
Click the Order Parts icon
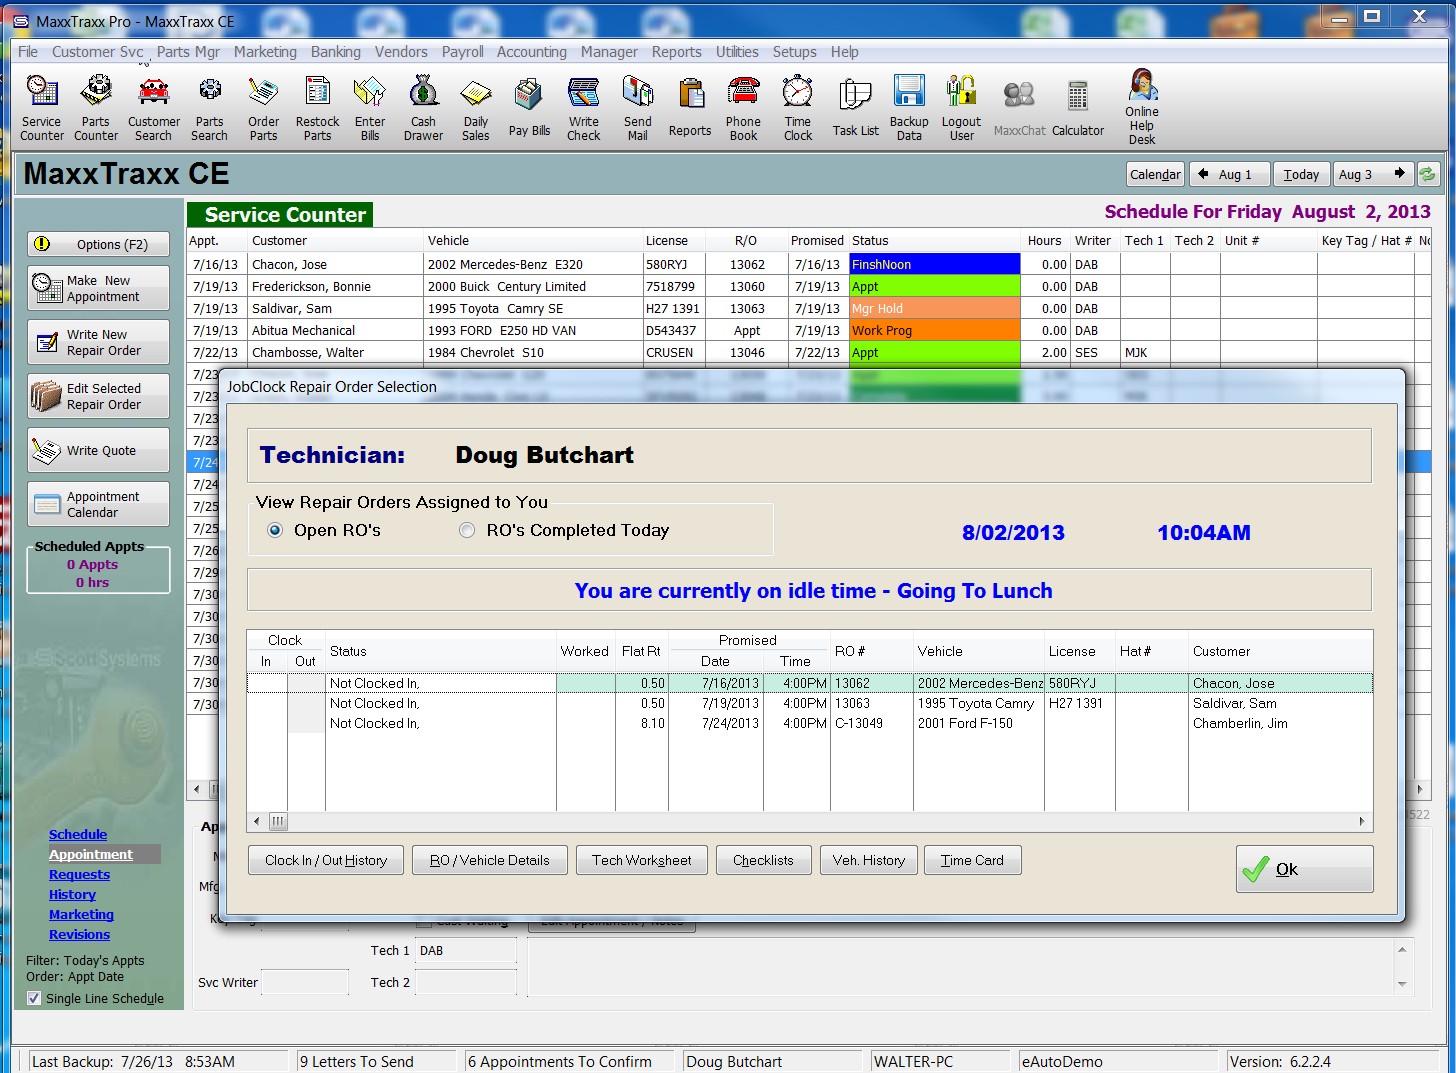pyautogui.click(x=264, y=107)
